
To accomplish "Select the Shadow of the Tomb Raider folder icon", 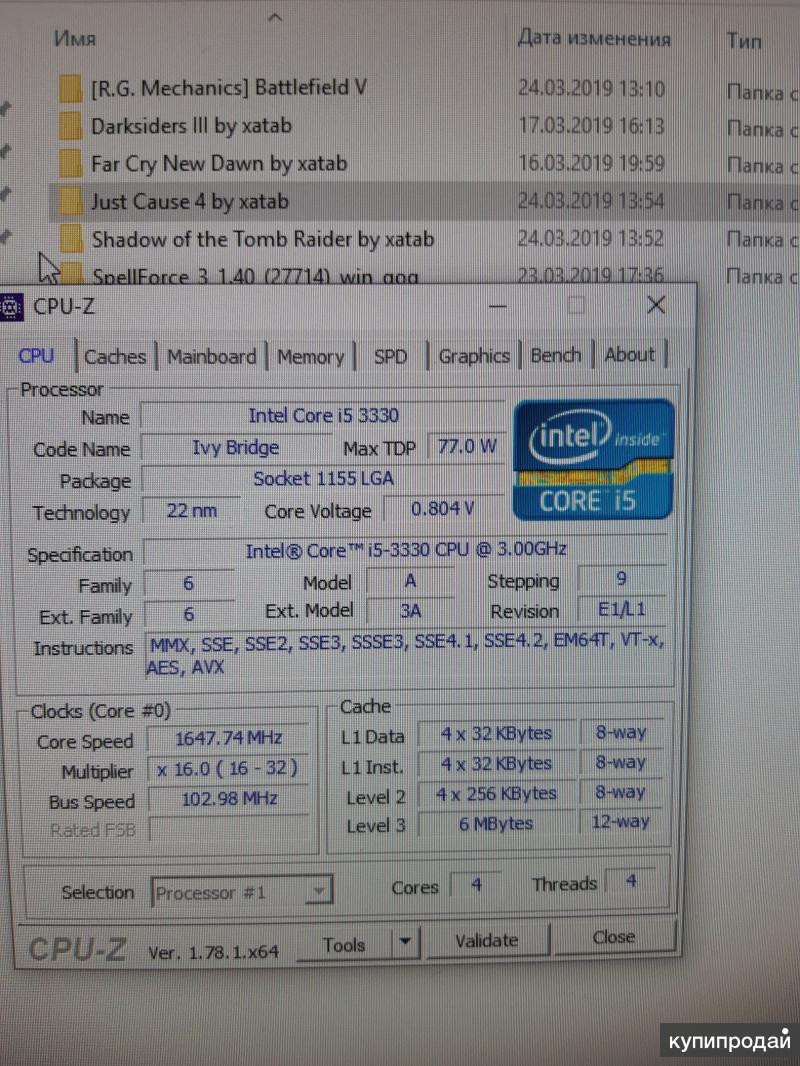I will click(x=70, y=239).
